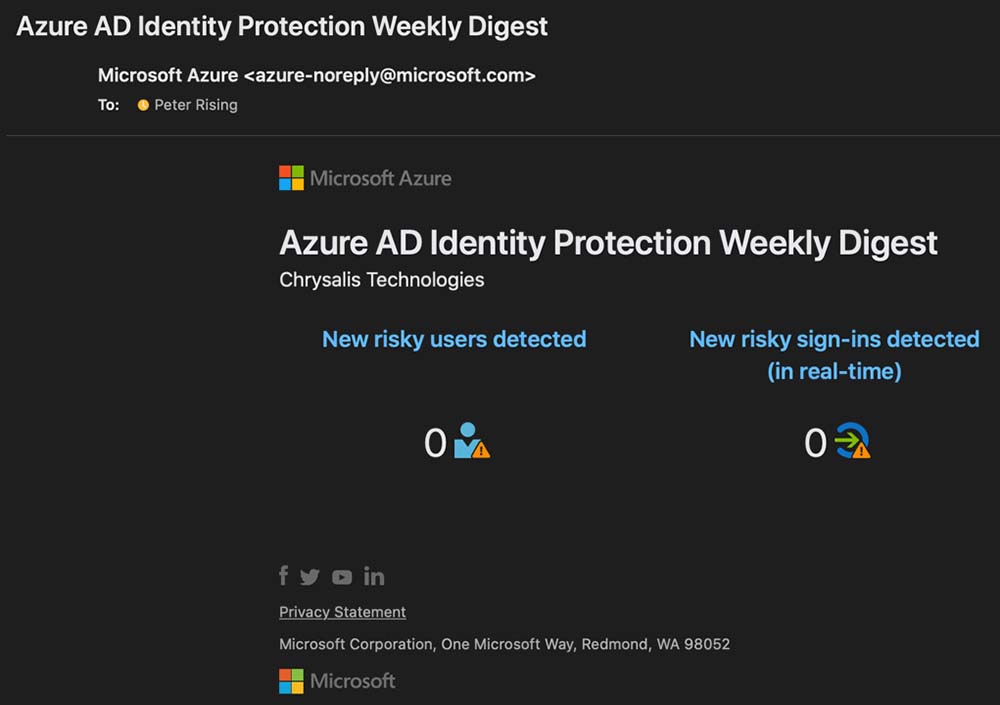Click the yellow presence dot beside Peter Rising
The width and height of the screenshot is (1000, 705).
(x=143, y=105)
